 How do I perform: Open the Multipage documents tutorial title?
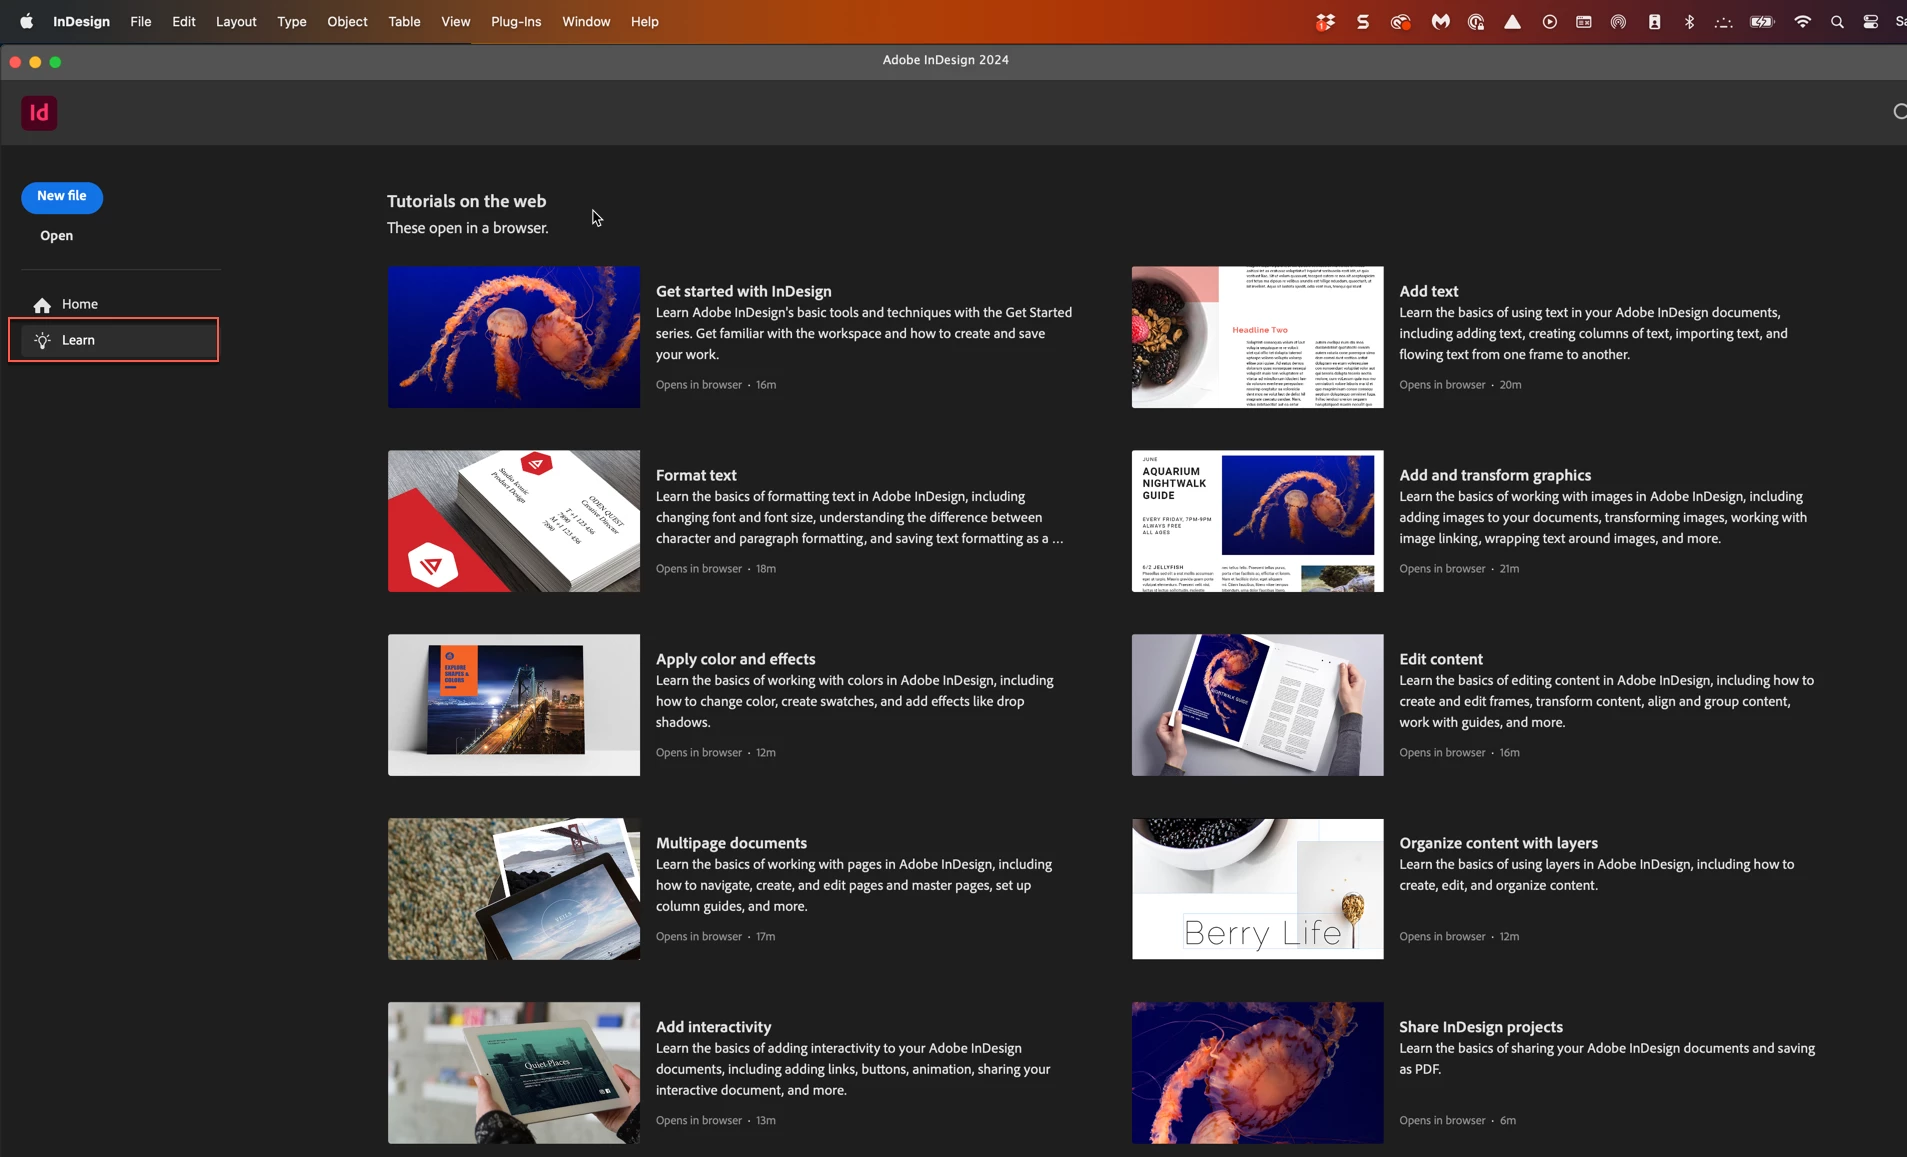tap(731, 843)
